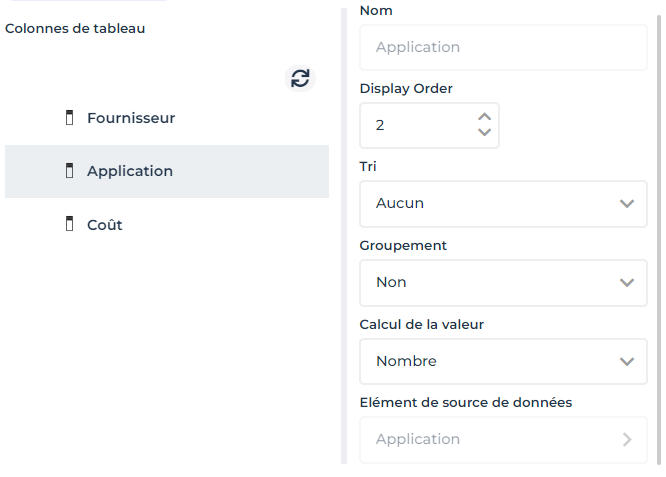Open the Tri dropdown showing Aucun
Image resolution: width=666 pixels, height=477 pixels.
coord(490,203)
